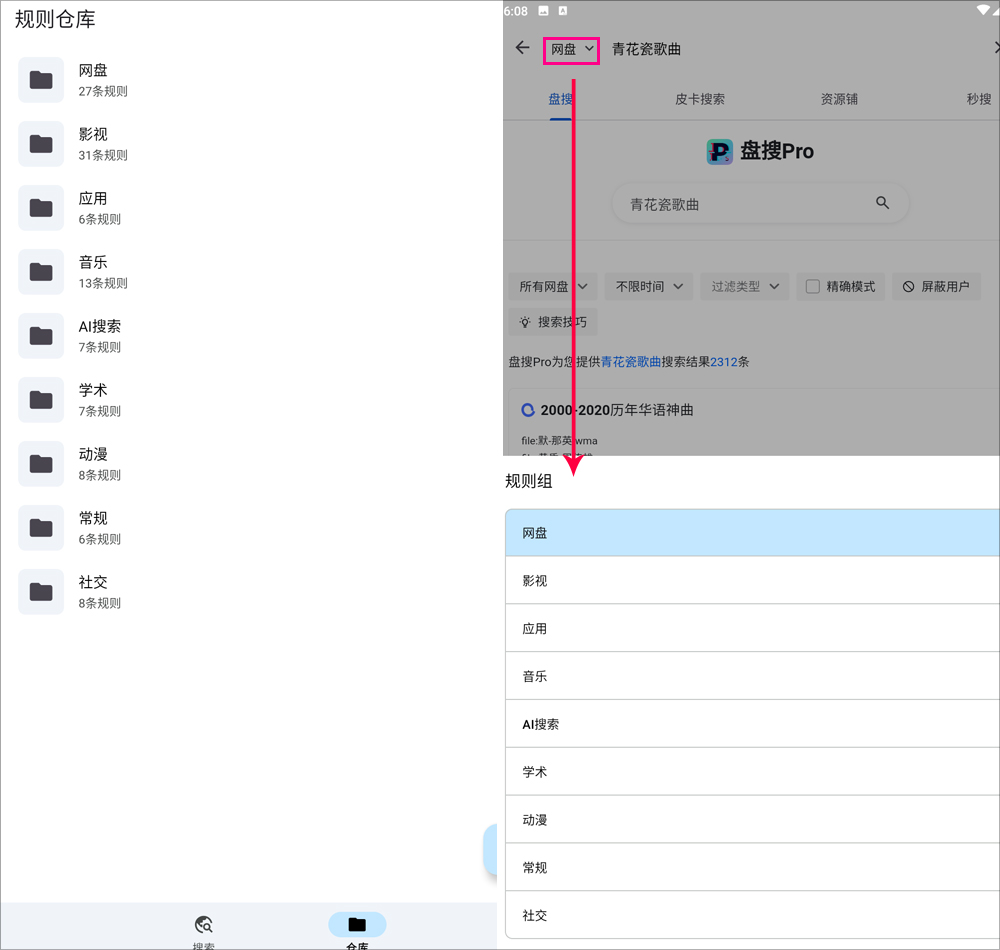Click the 屏蔽用户 button
Image resolution: width=1000 pixels, height=950 pixels.
coord(936,287)
